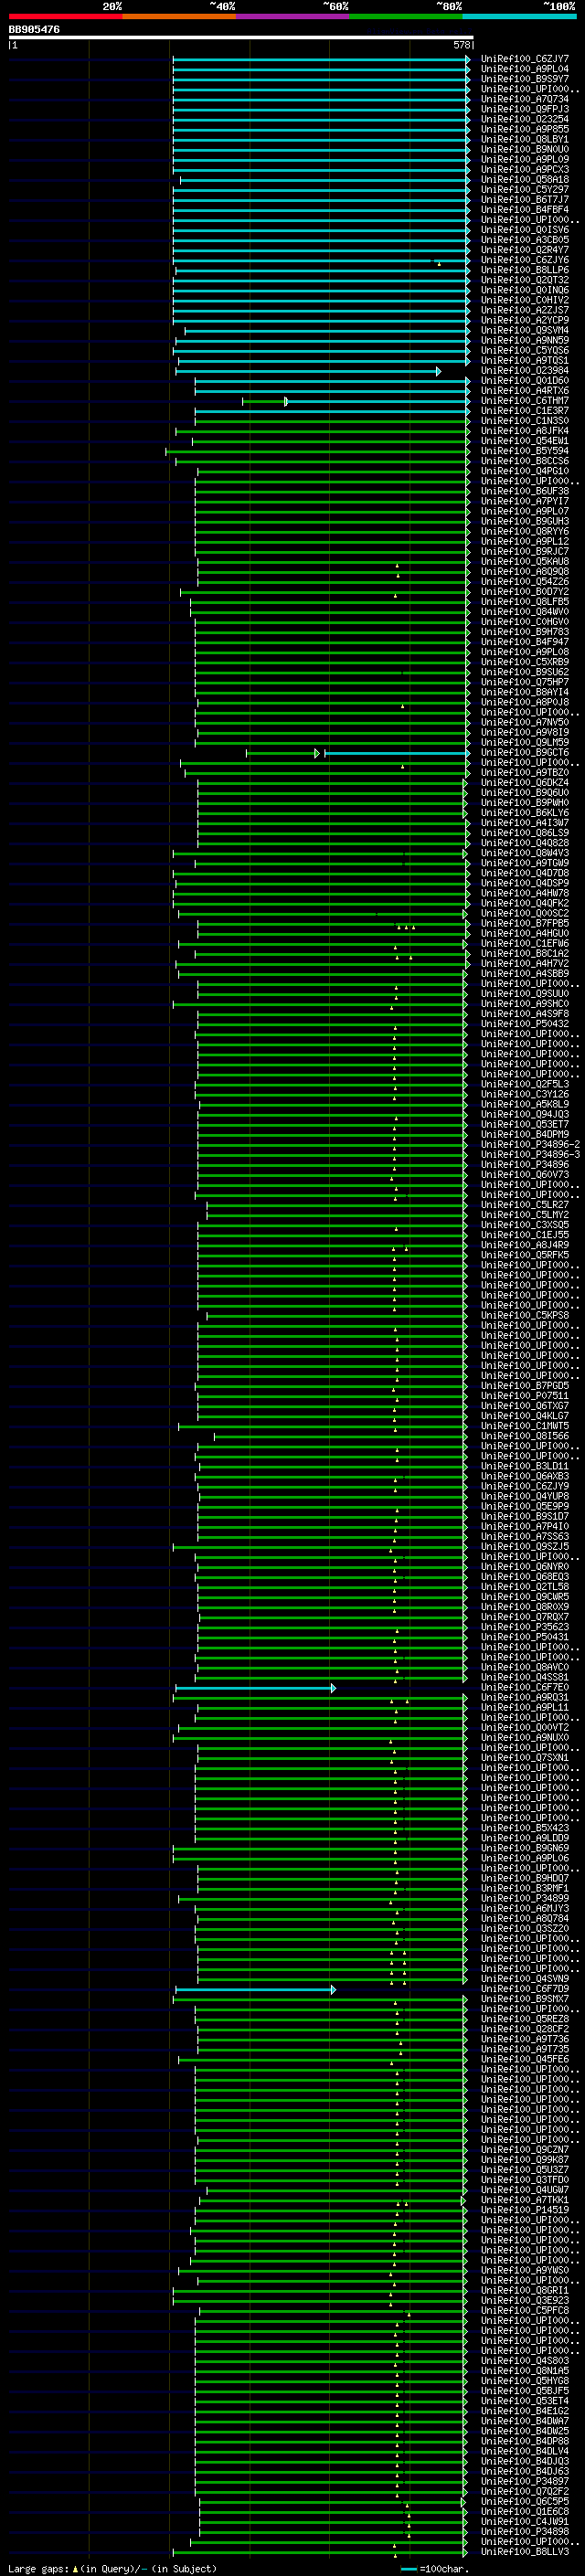Select the UniRef100_Q9SVM4 label
This screenshot has height=2576, width=585.
pyautogui.click(x=525, y=330)
